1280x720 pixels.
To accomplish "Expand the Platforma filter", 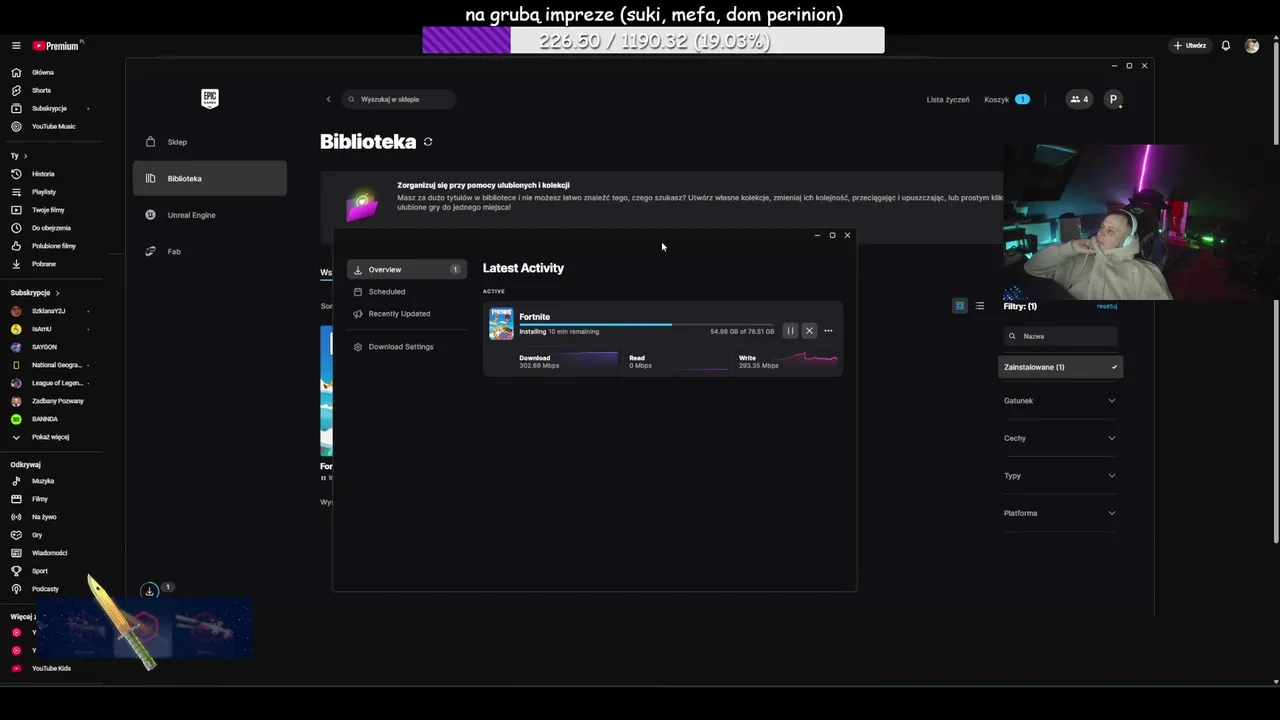I will point(1060,513).
